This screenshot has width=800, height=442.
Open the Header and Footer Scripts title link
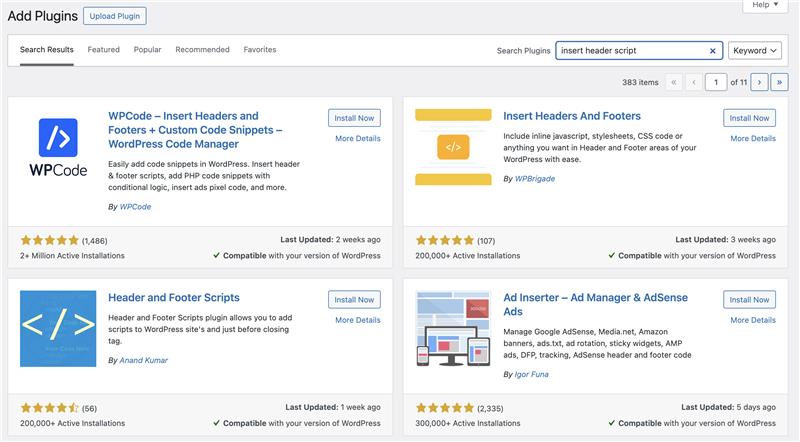(x=174, y=298)
